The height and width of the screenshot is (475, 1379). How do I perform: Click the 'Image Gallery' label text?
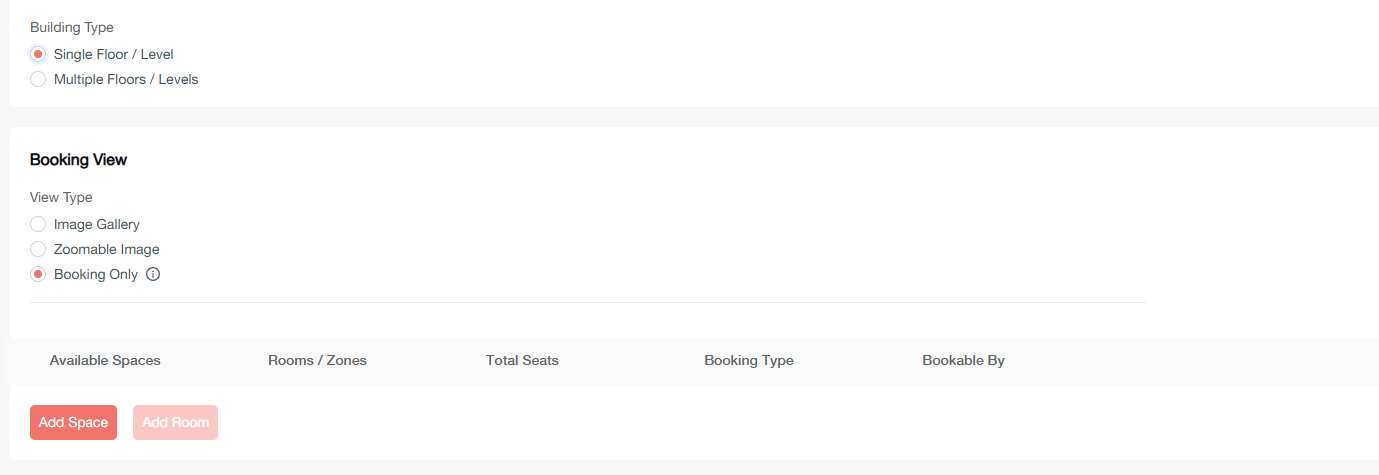[x=97, y=224]
